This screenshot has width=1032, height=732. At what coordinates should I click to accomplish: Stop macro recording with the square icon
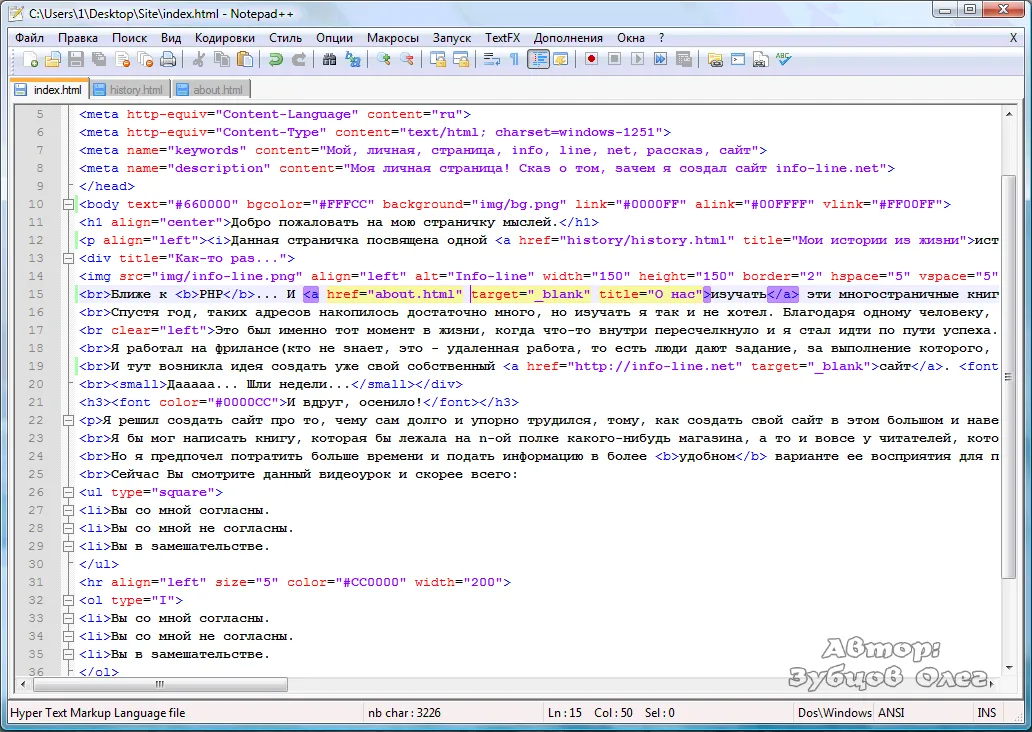(614, 60)
